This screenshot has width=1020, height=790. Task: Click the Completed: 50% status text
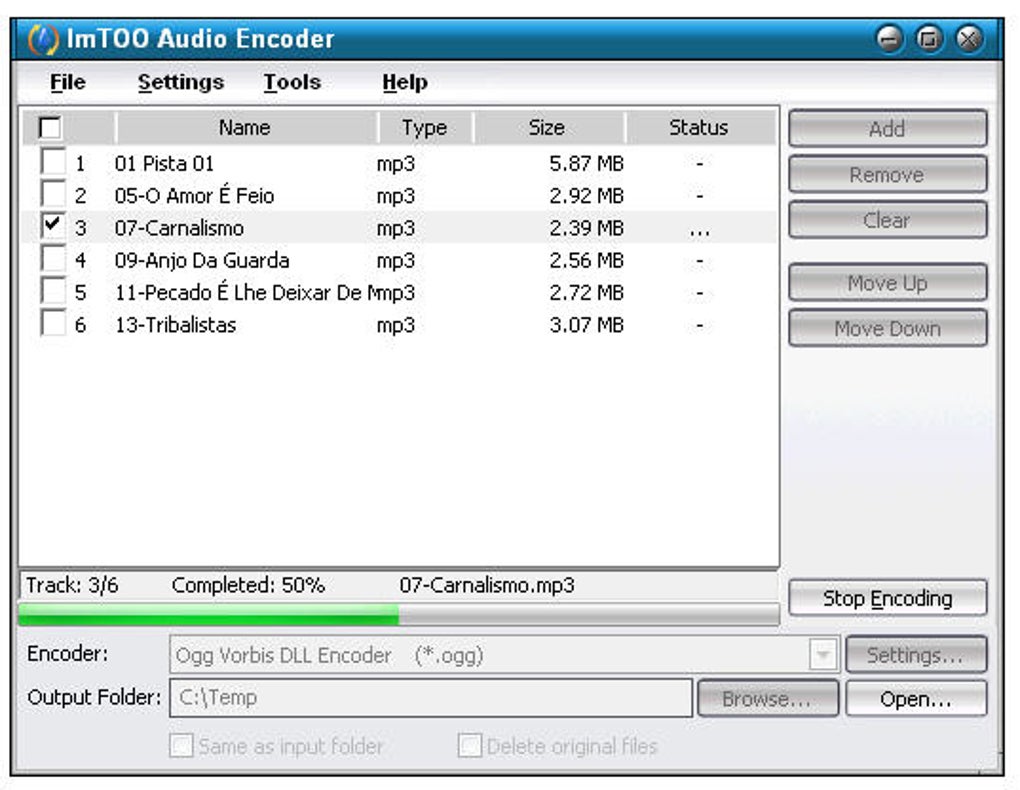pos(248,586)
